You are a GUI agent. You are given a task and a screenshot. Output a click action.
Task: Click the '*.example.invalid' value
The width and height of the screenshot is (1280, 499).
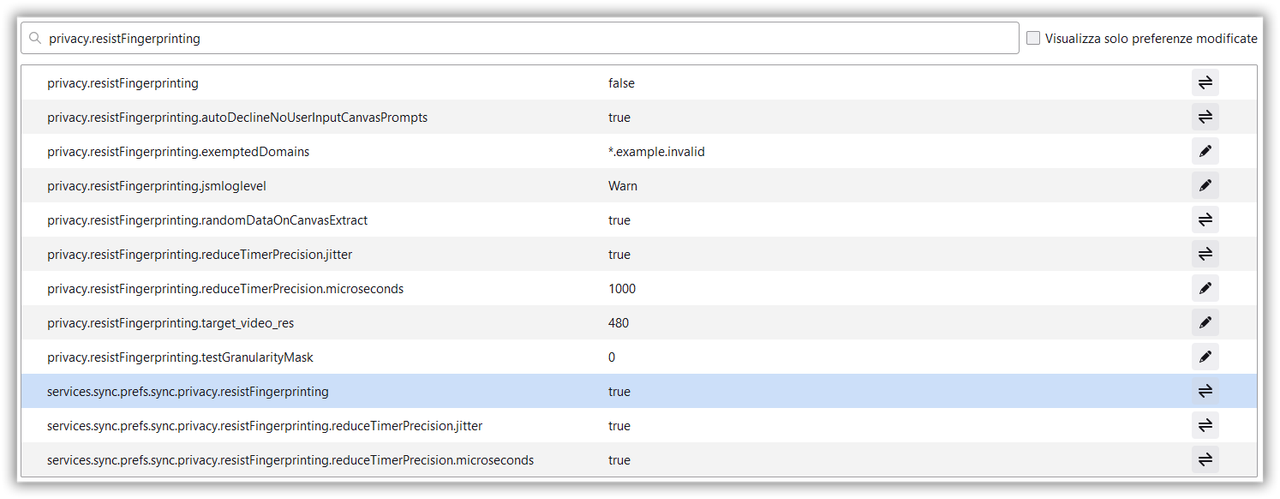tap(657, 152)
